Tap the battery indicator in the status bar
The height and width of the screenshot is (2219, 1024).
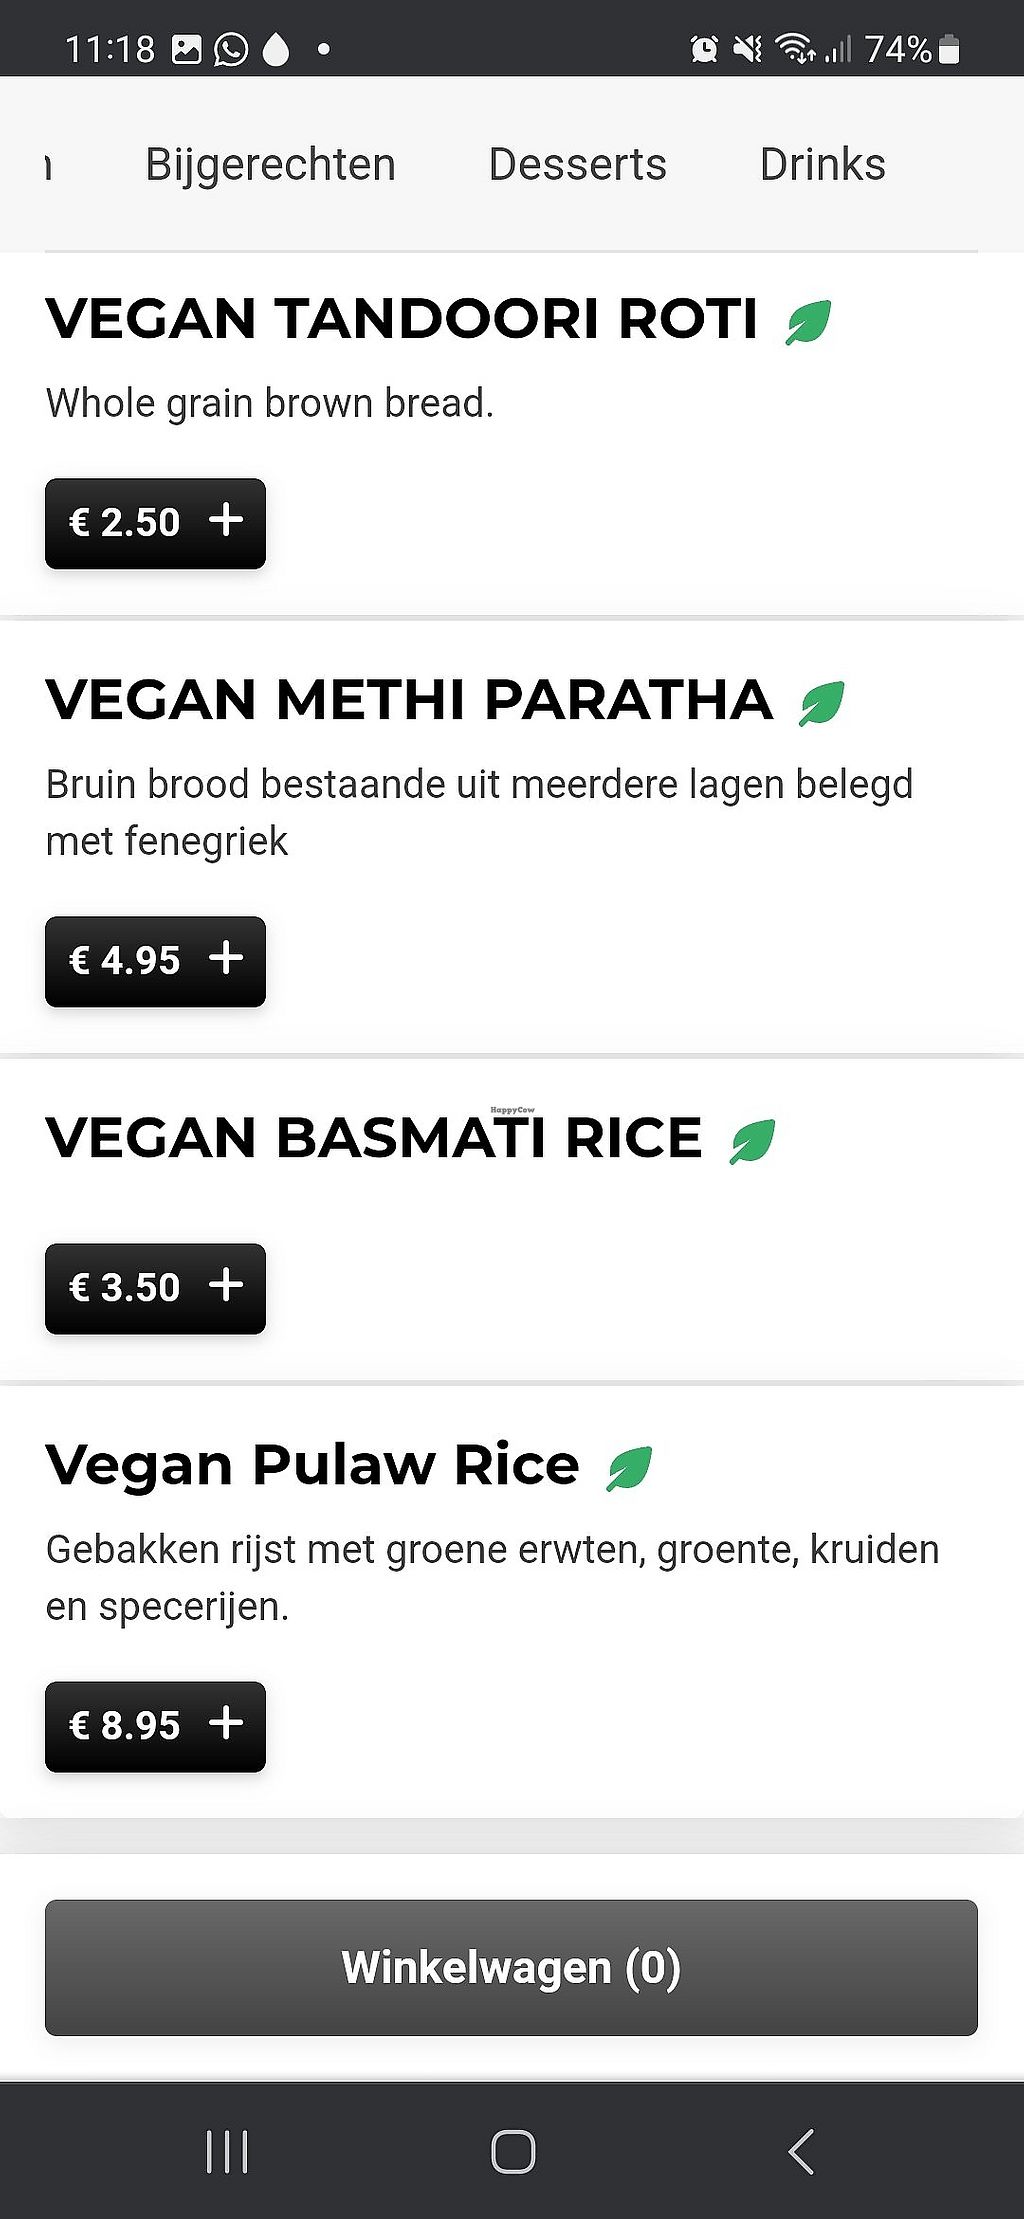950,49
